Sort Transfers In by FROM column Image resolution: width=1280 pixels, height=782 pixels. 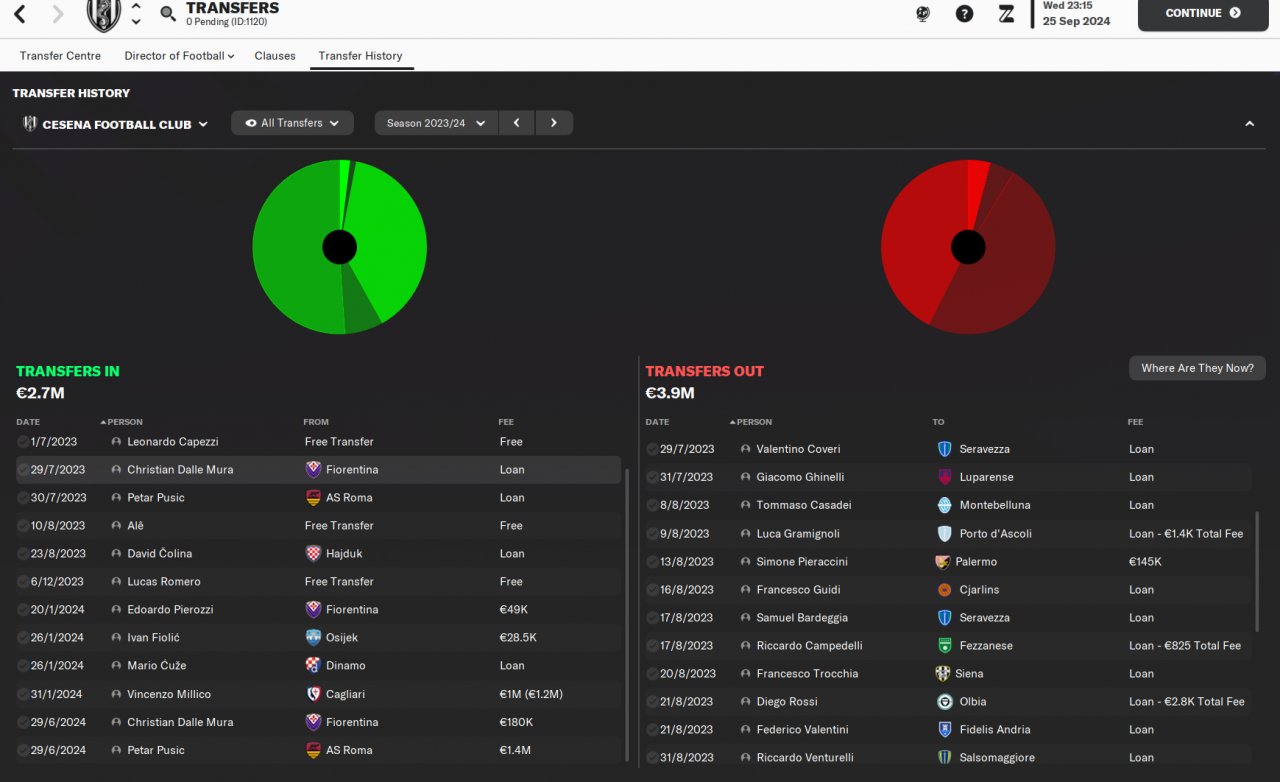coord(316,422)
